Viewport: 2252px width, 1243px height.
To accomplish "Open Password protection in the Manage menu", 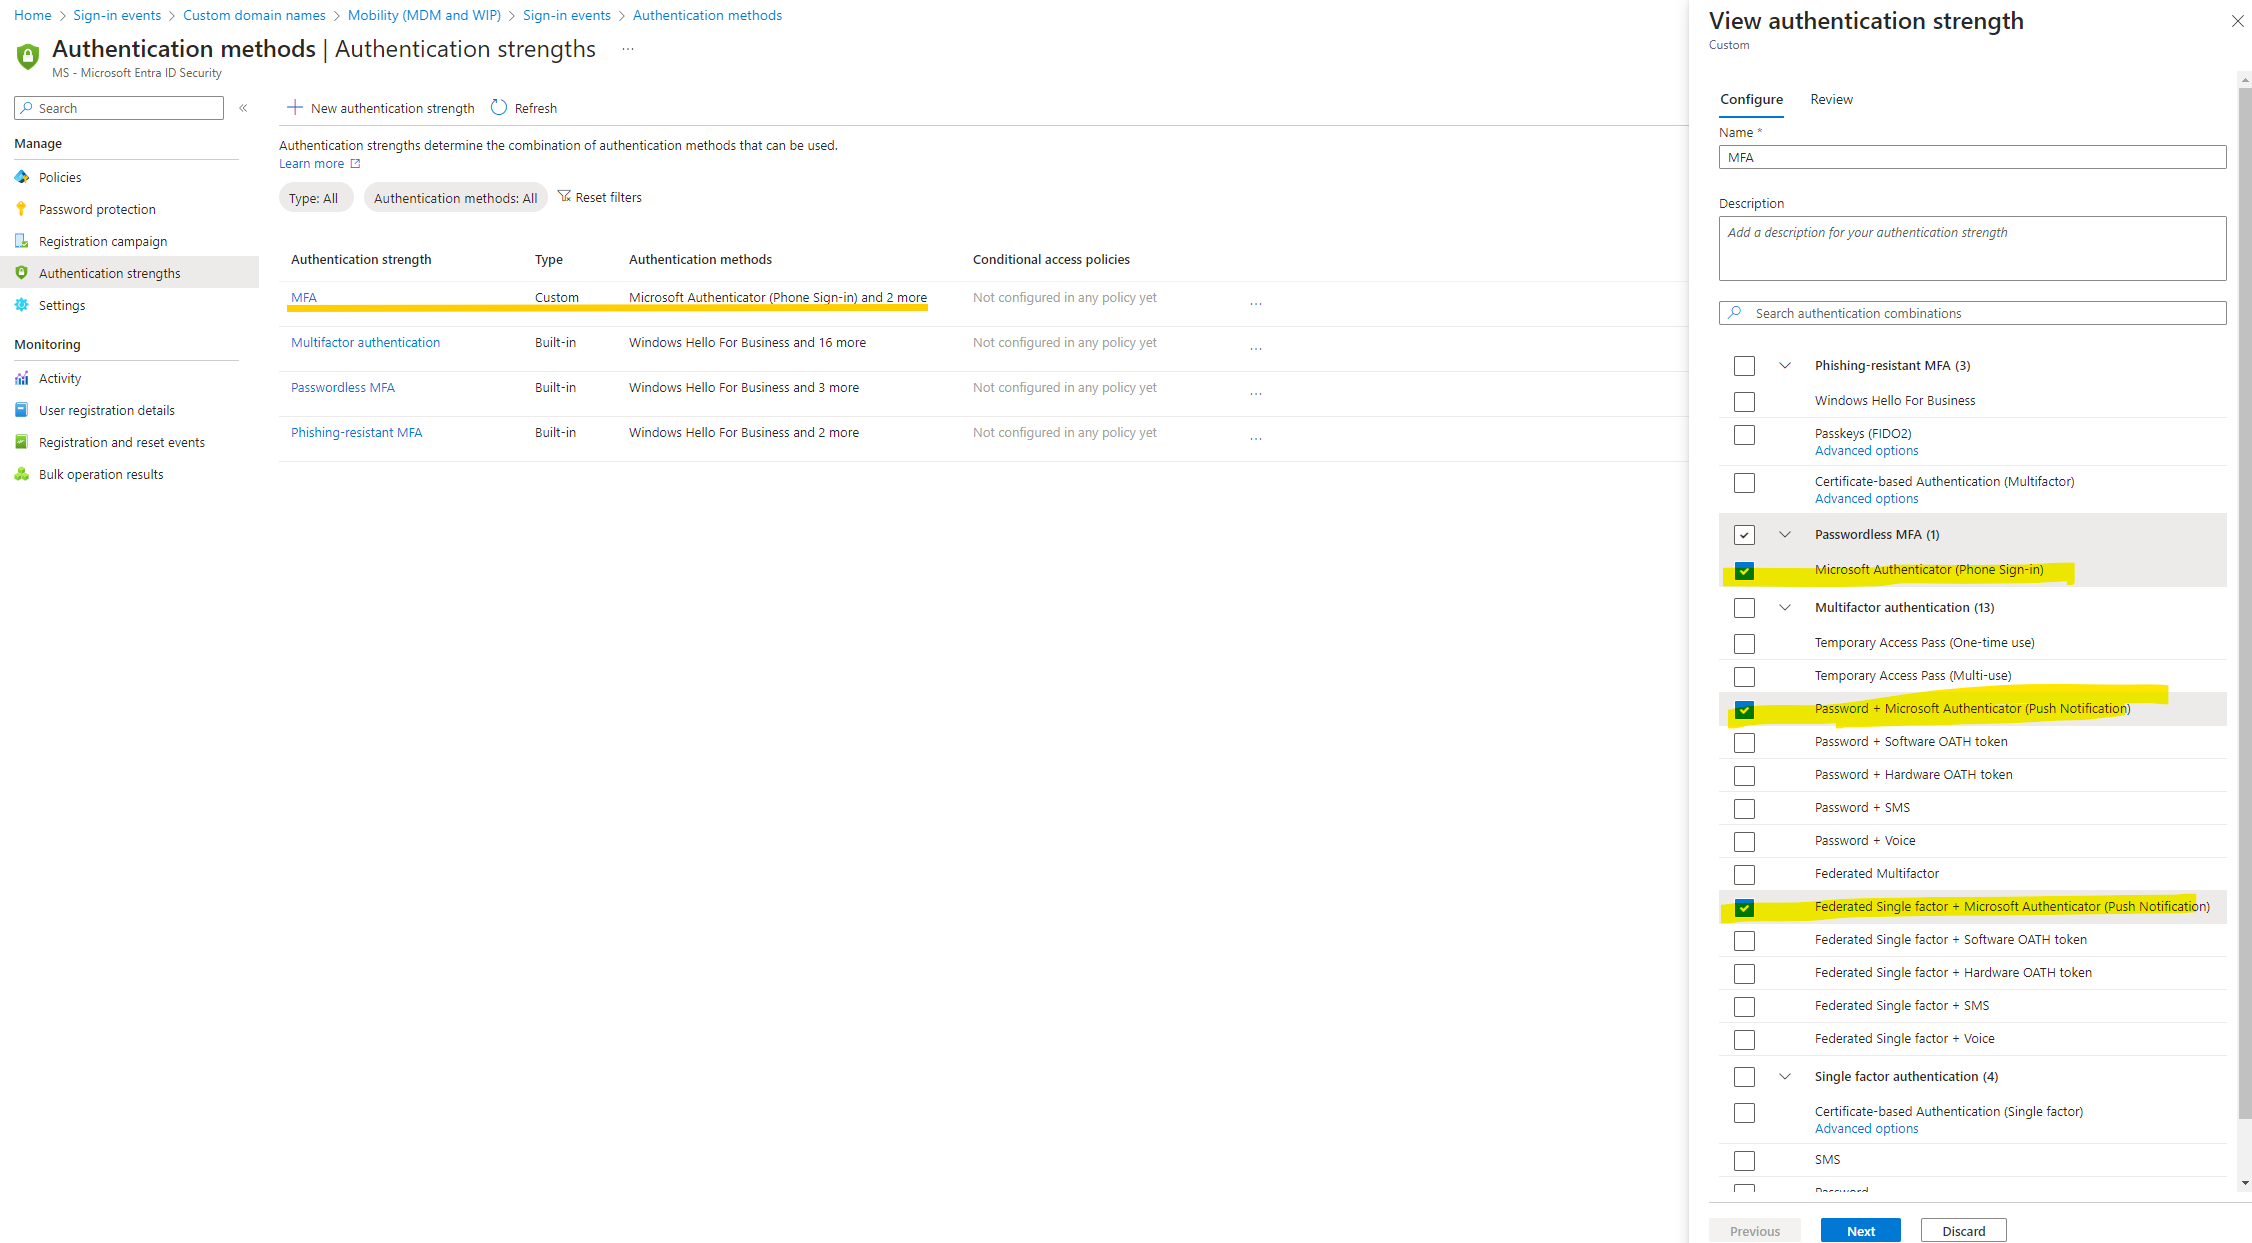I will (x=97, y=209).
